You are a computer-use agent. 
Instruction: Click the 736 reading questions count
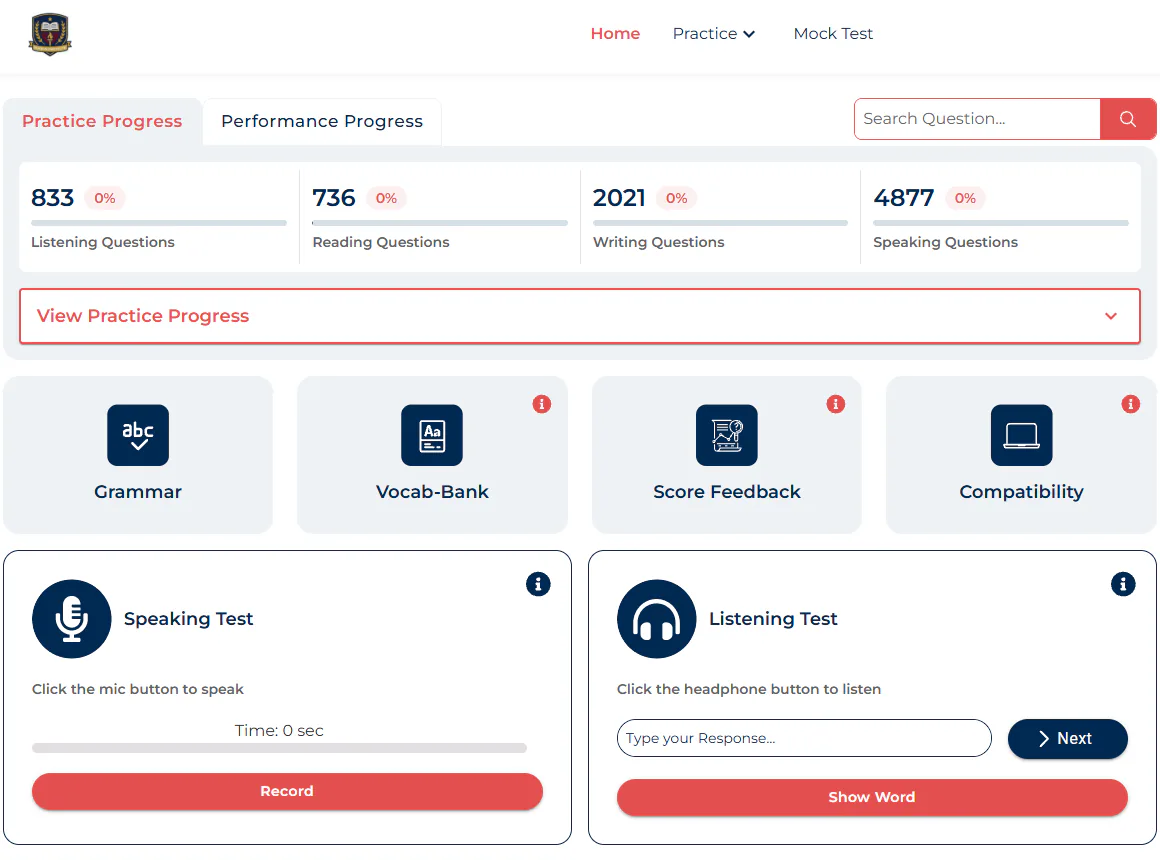tap(334, 198)
